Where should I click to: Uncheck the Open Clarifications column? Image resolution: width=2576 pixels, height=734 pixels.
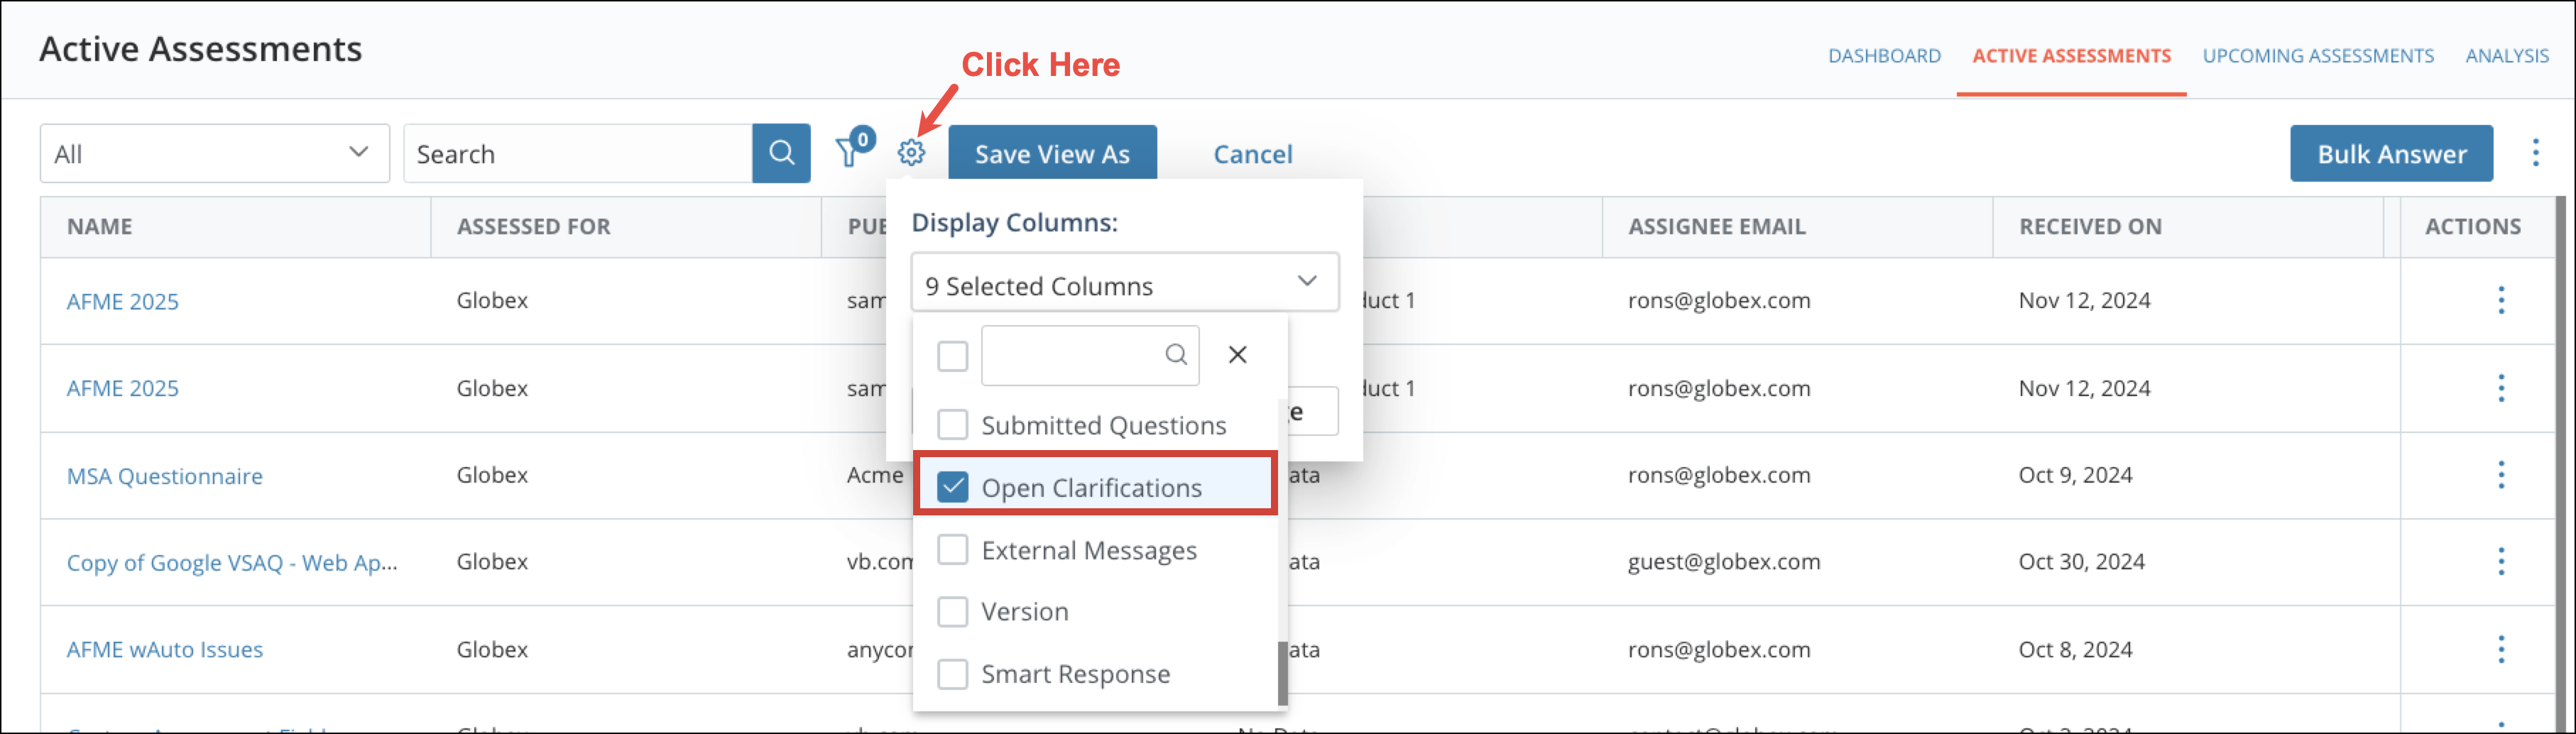[953, 487]
